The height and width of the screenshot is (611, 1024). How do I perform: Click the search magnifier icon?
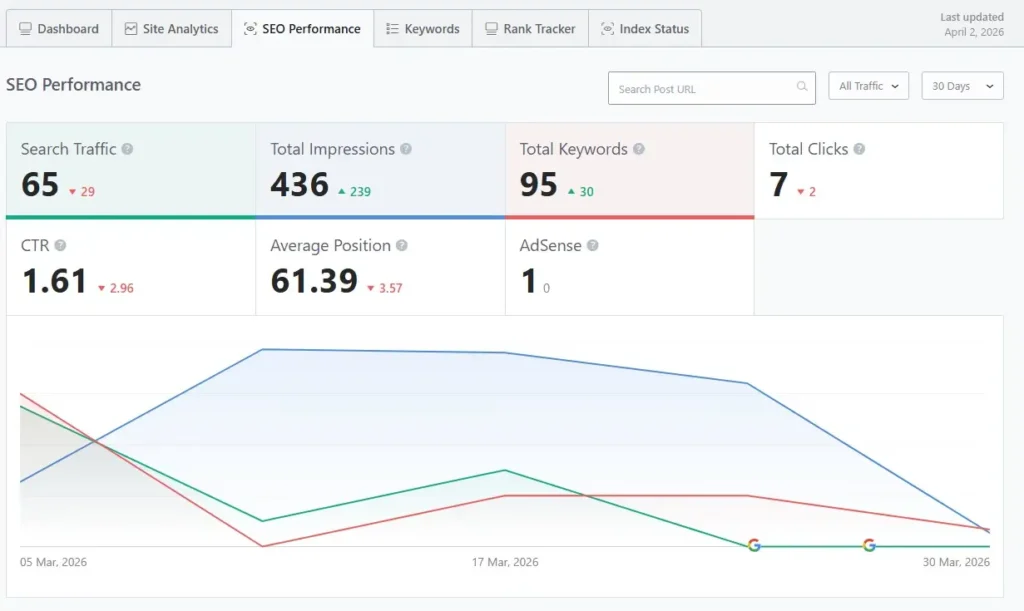800,88
